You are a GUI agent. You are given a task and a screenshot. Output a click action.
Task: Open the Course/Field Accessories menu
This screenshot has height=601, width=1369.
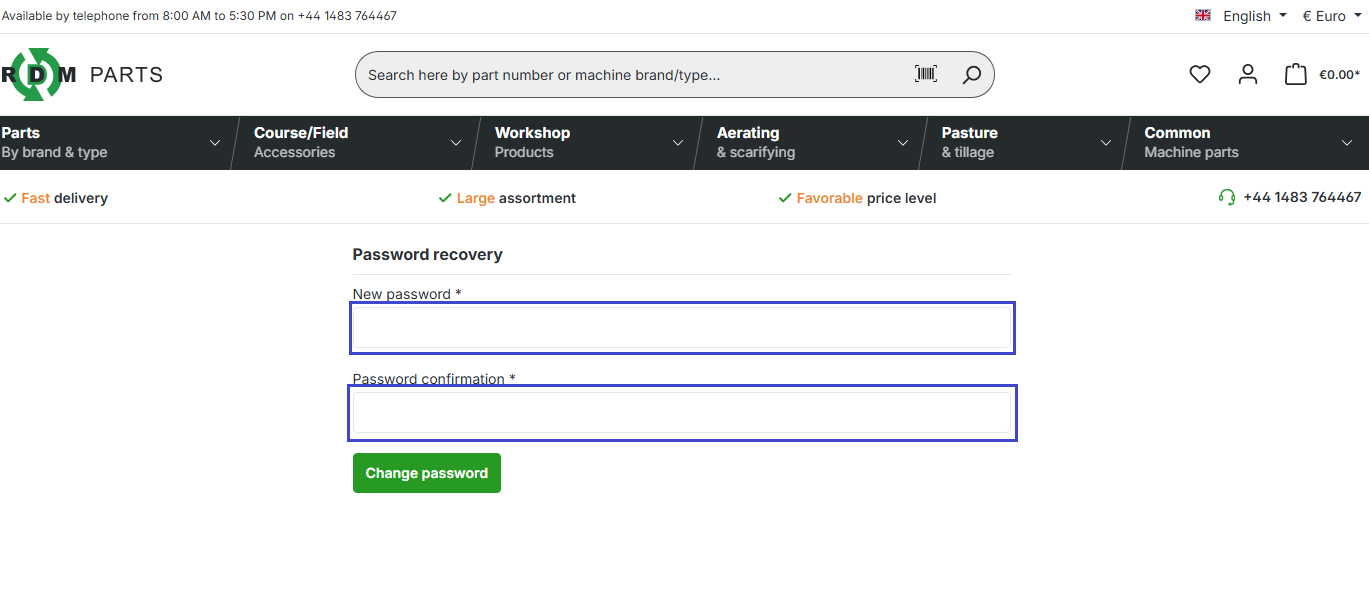click(x=355, y=143)
